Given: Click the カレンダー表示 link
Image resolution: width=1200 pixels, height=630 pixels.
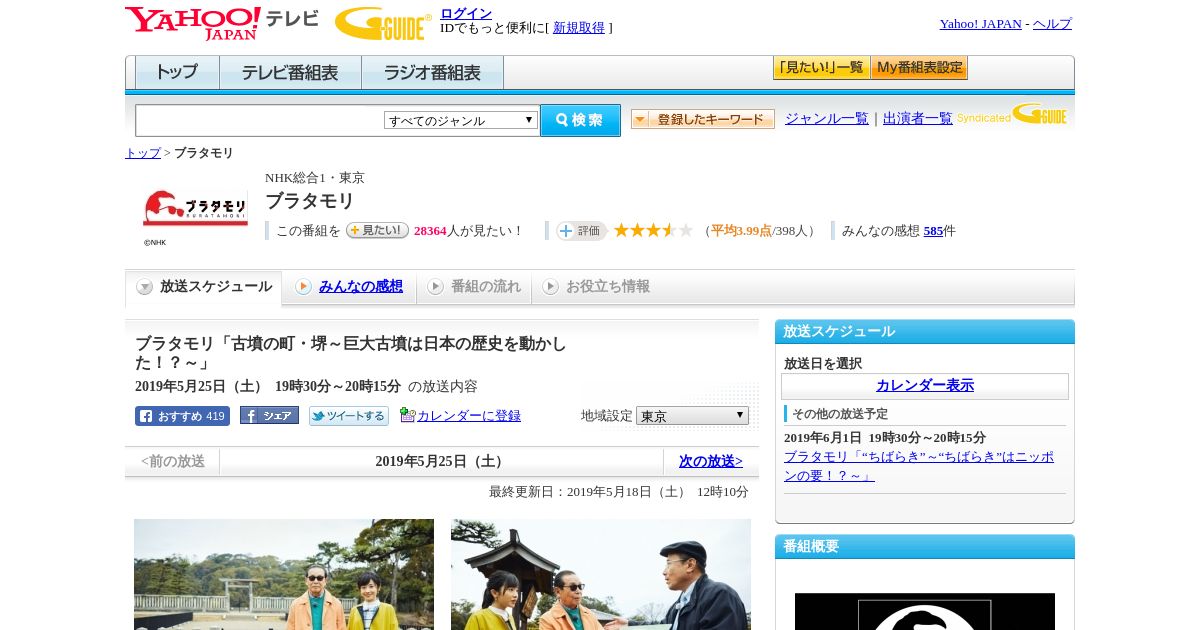Looking at the screenshot, I should (925, 386).
